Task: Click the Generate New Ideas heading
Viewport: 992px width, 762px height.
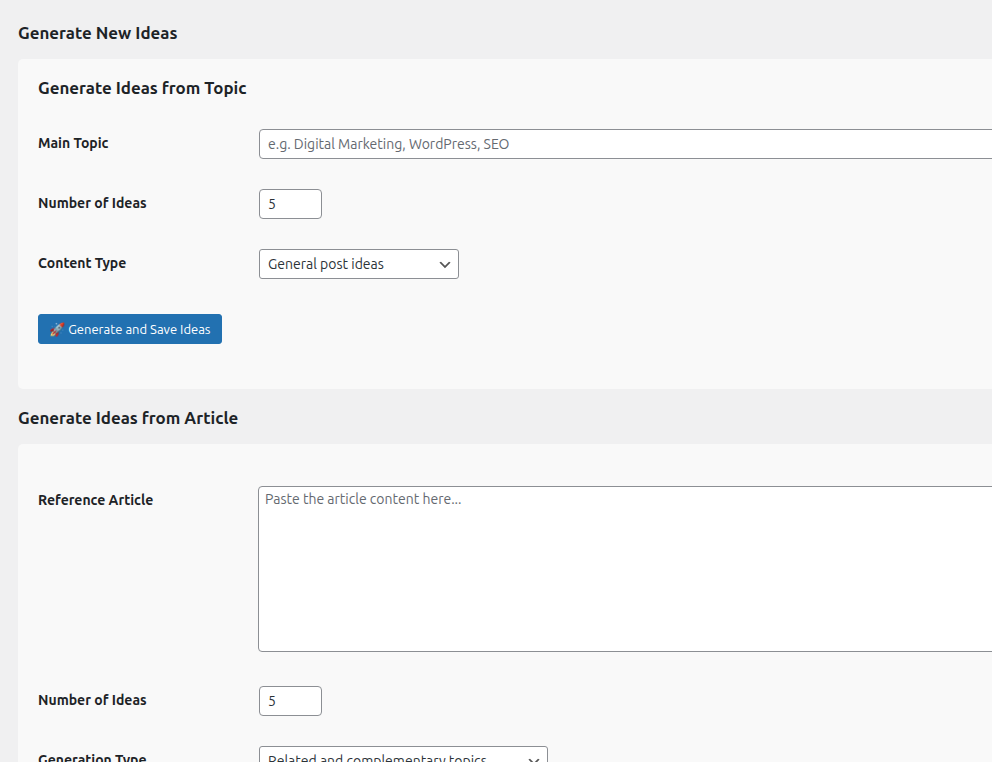Action: 97,33
